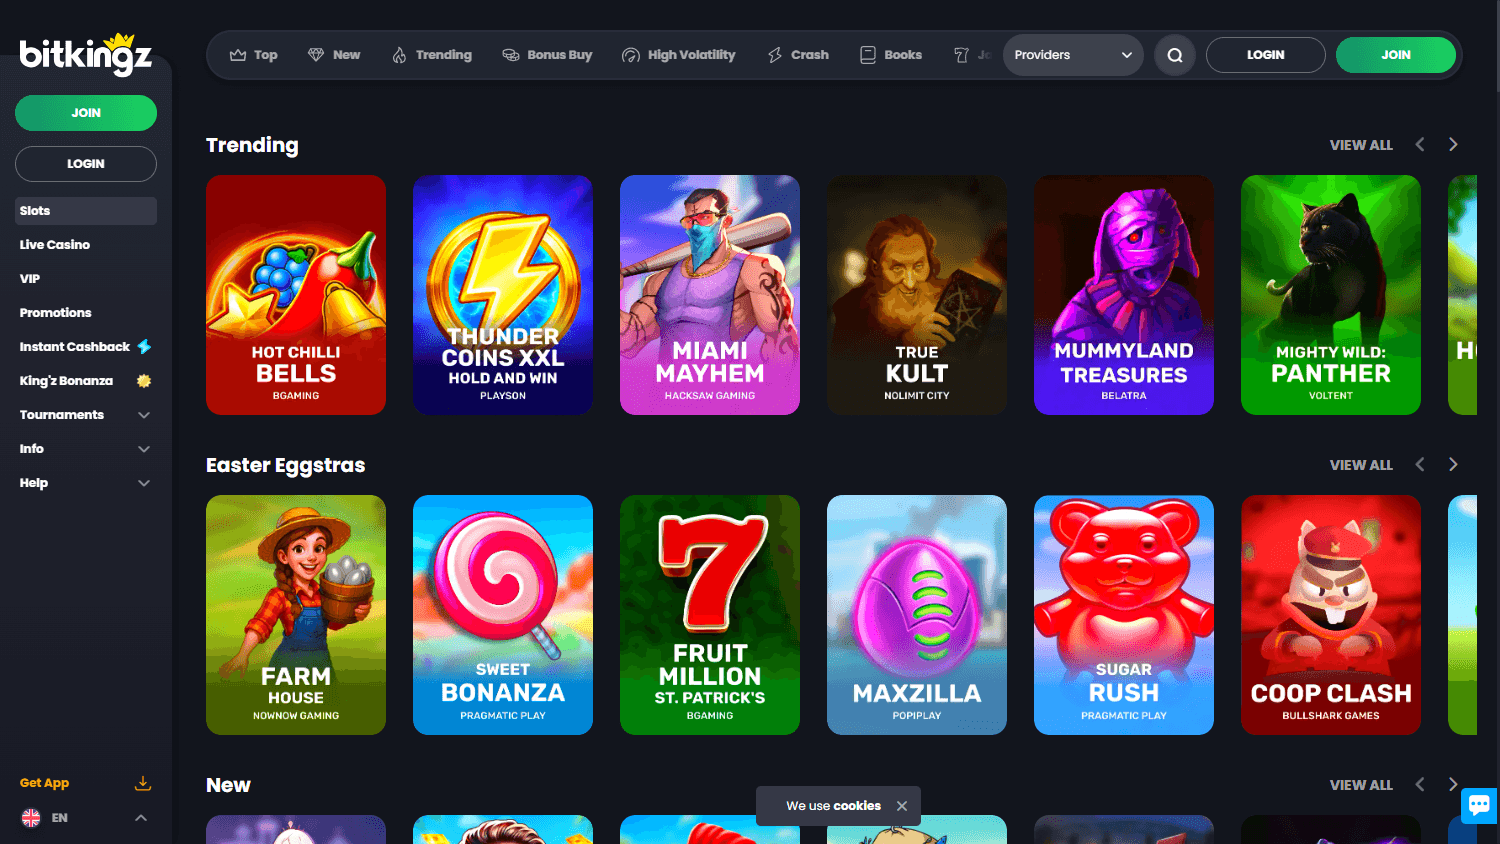Expand the Tournaments sidebar section
The height and width of the screenshot is (844, 1500).
click(x=85, y=414)
